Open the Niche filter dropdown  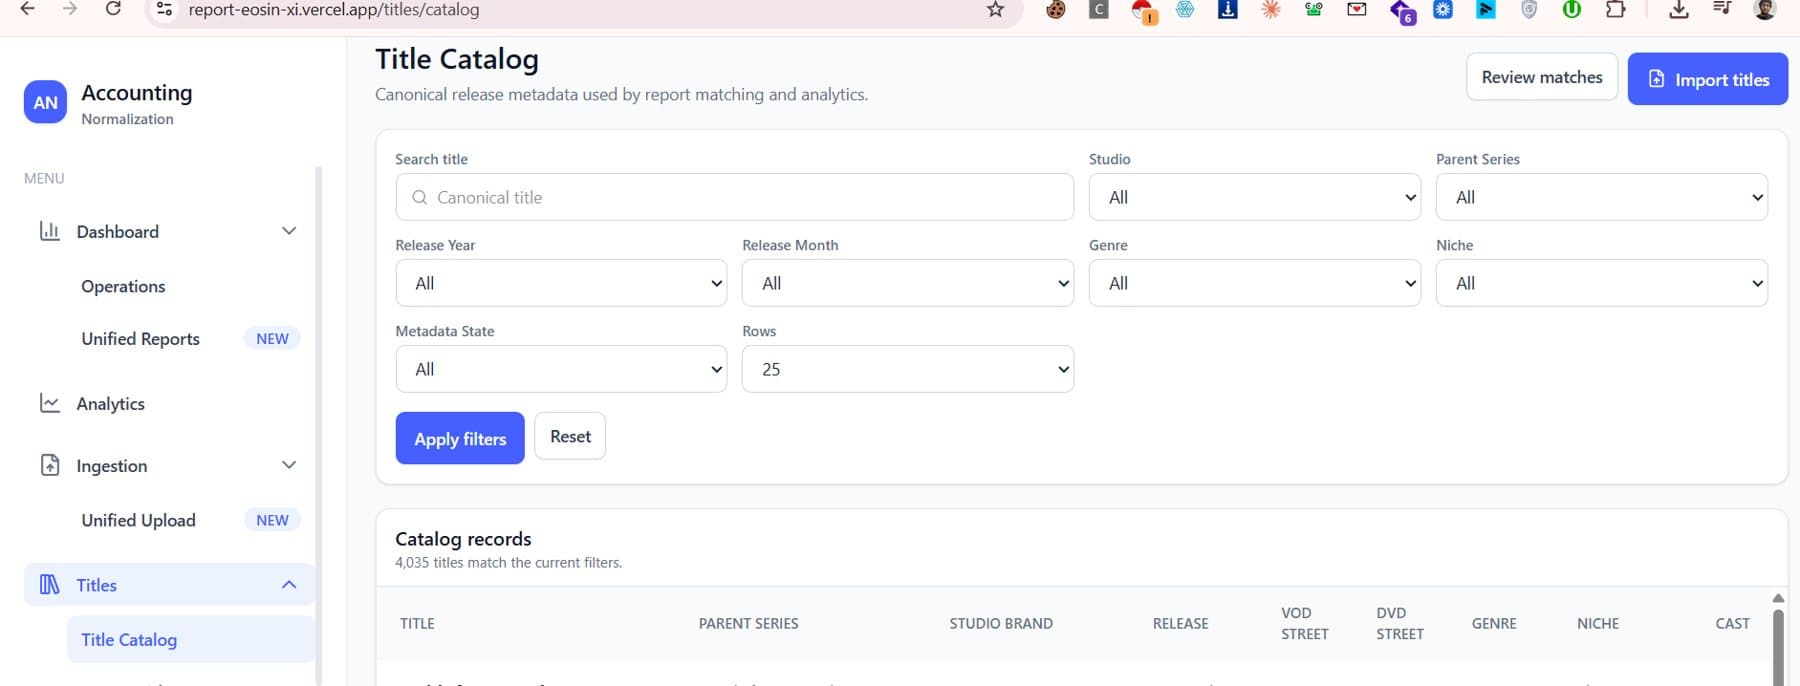(x=1601, y=283)
